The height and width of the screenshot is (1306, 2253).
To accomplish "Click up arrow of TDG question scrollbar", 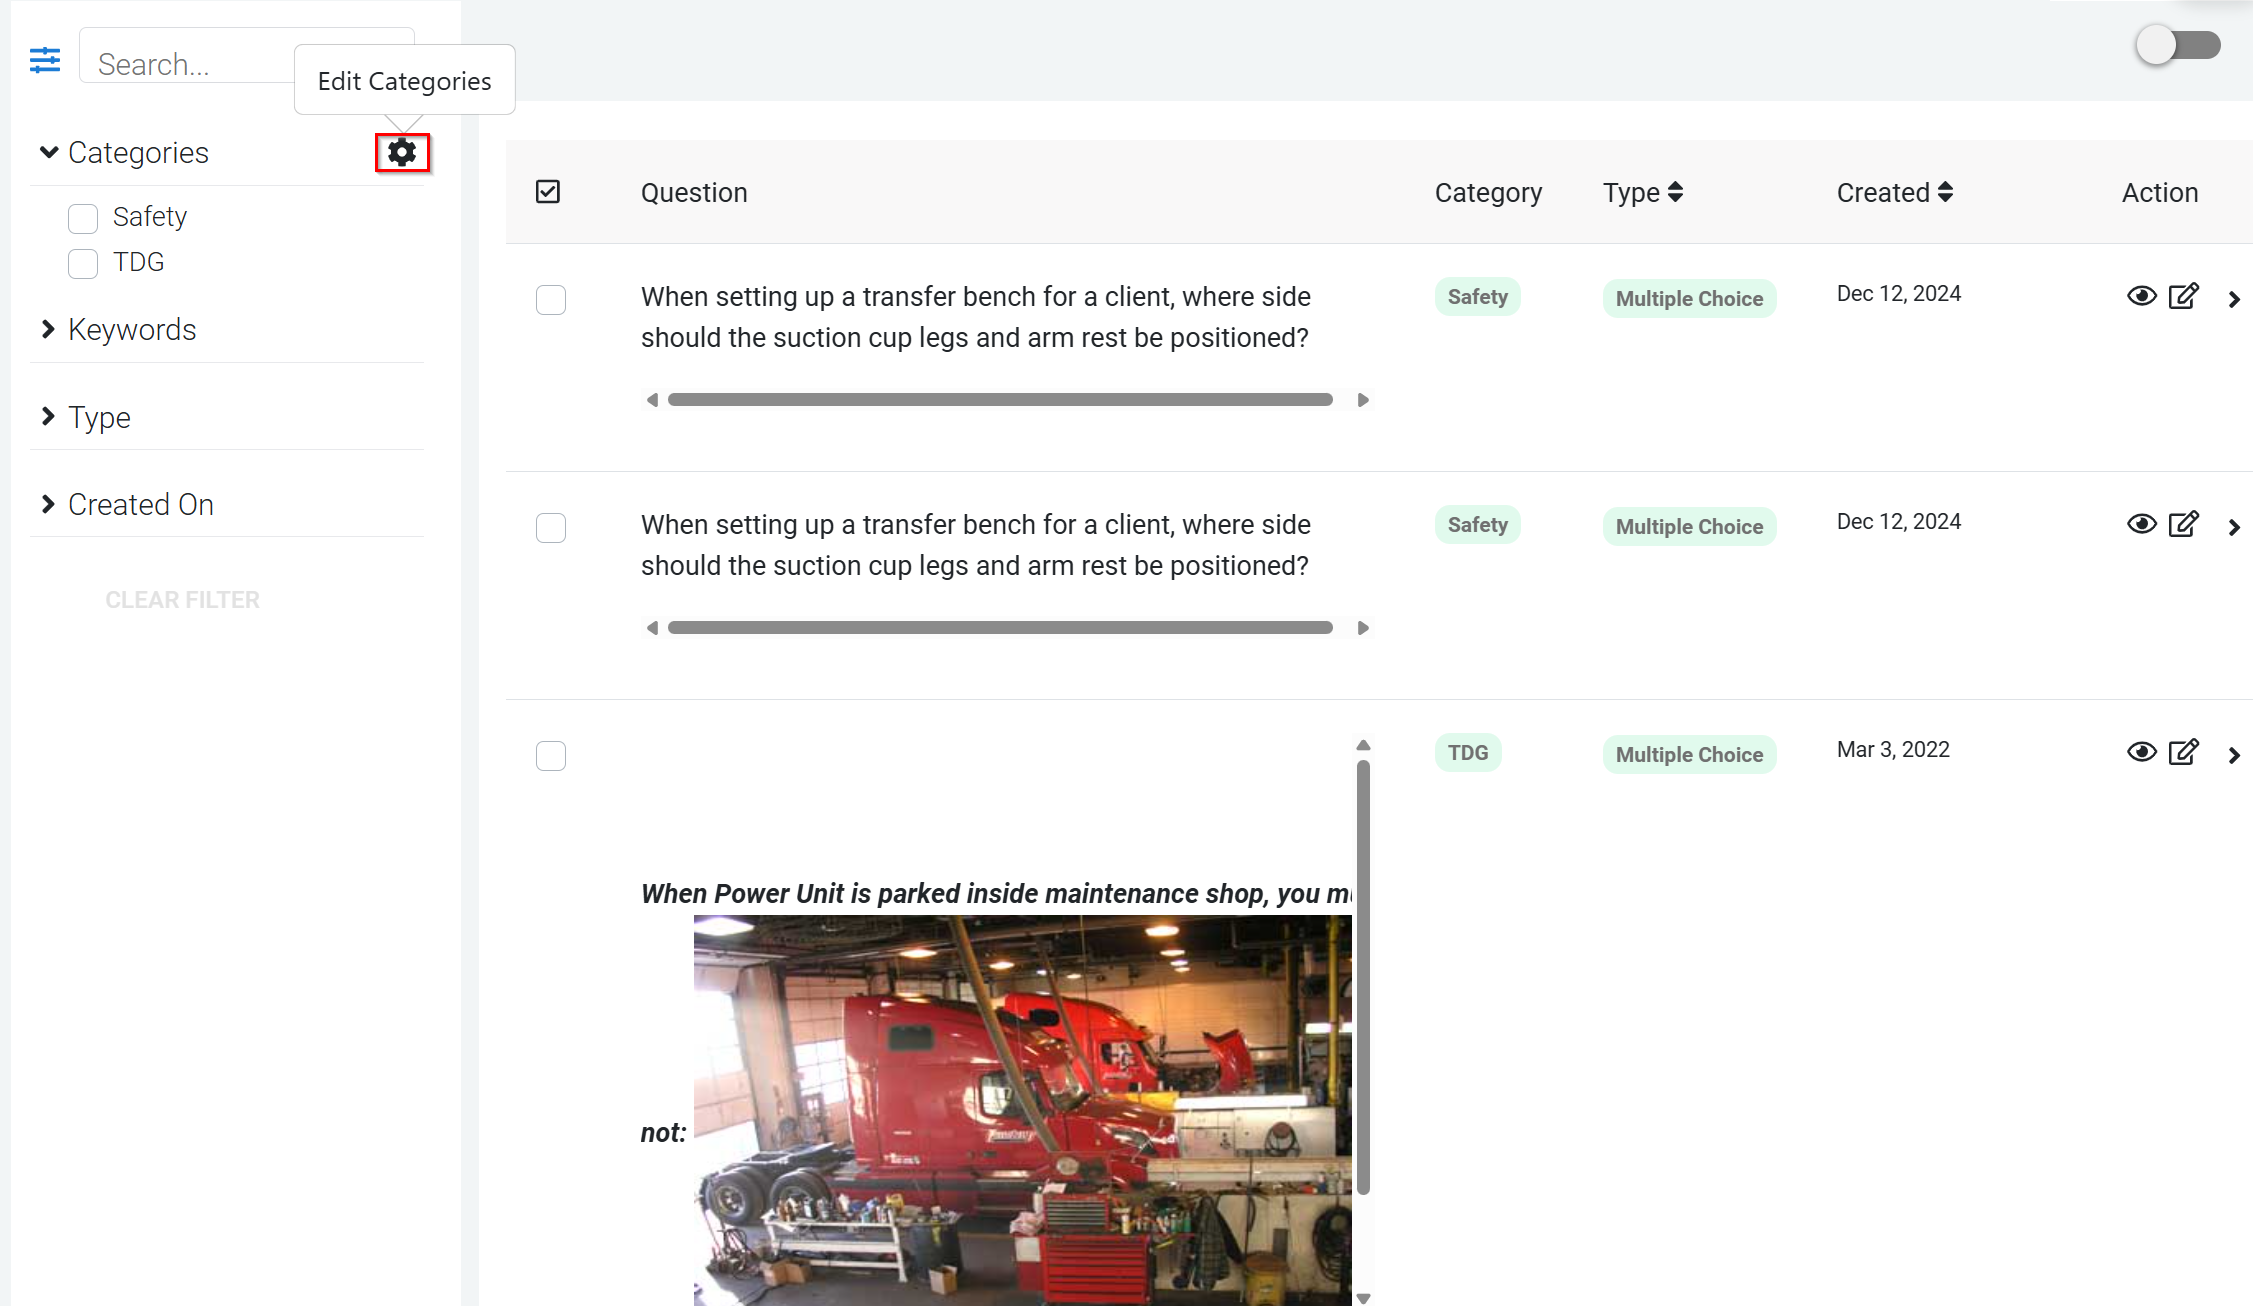I will (x=1363, y=745).
